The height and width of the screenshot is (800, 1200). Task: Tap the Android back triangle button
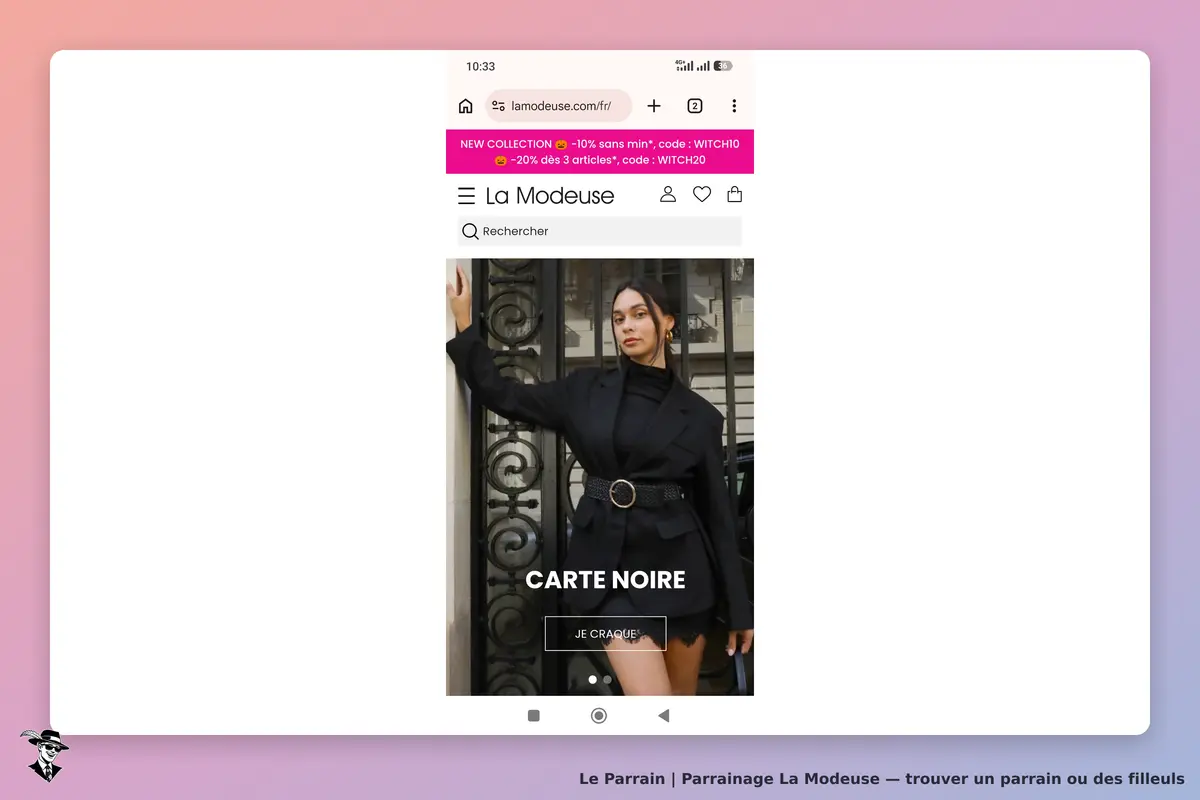tap(663, 715)
